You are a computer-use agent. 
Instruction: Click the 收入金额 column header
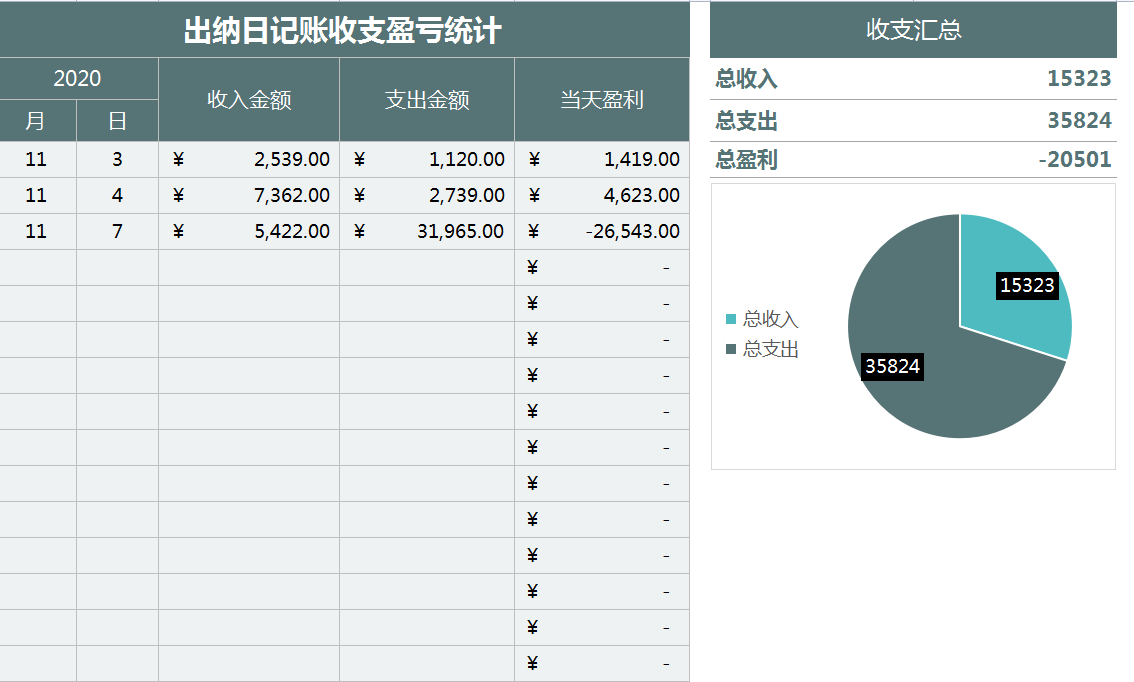coord(249,99)
